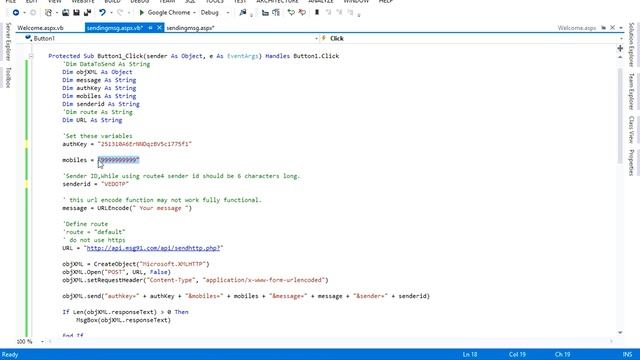Click the Navigate Backward arrow icon

pos(16,13)
